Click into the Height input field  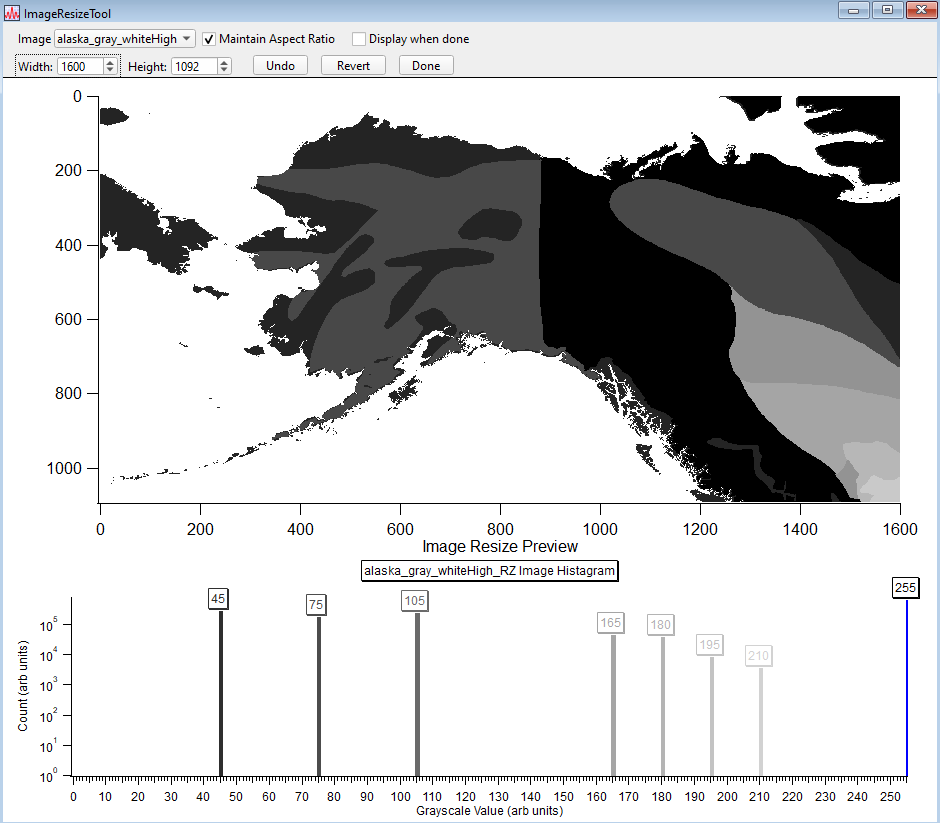[x=193, y=66]
